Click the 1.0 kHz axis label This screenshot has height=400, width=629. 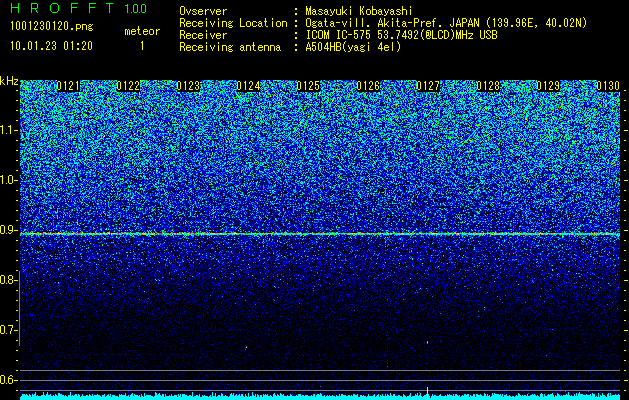8,180
